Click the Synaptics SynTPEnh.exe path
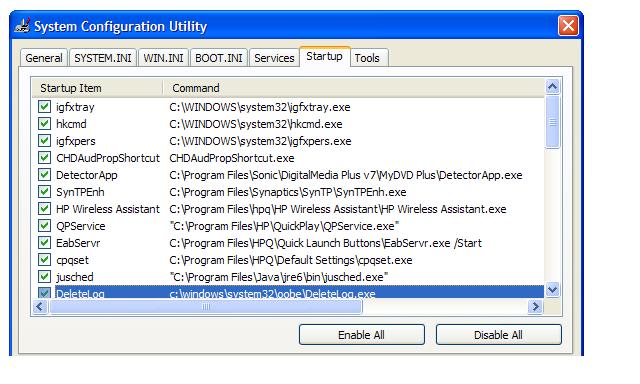 (x=288, y=192)
